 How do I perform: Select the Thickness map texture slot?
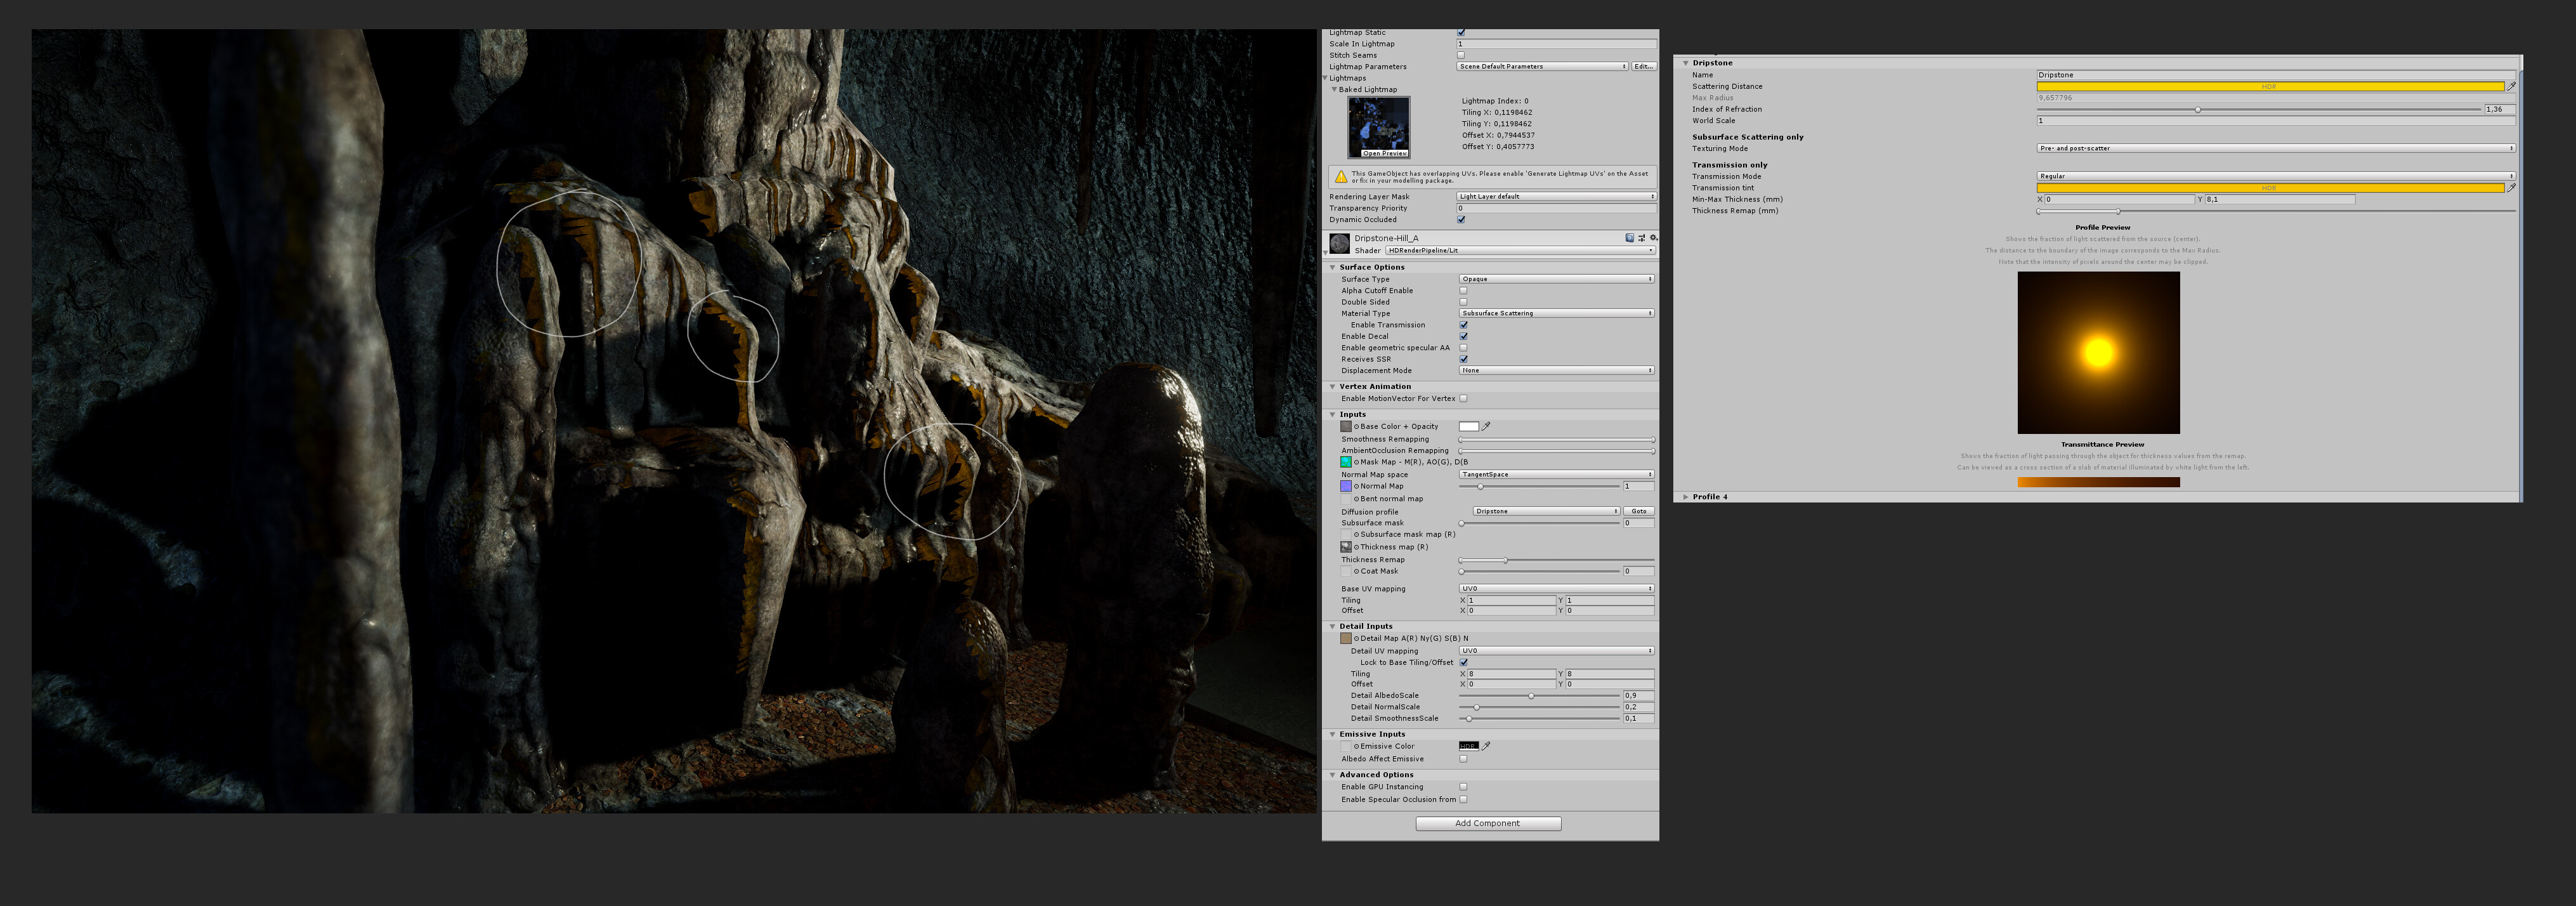coord(1345,547)
